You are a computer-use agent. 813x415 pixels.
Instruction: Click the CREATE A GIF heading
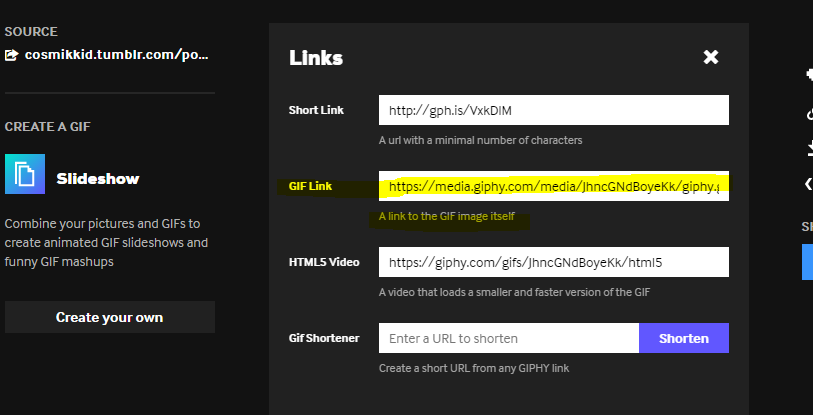coord(48,127)
